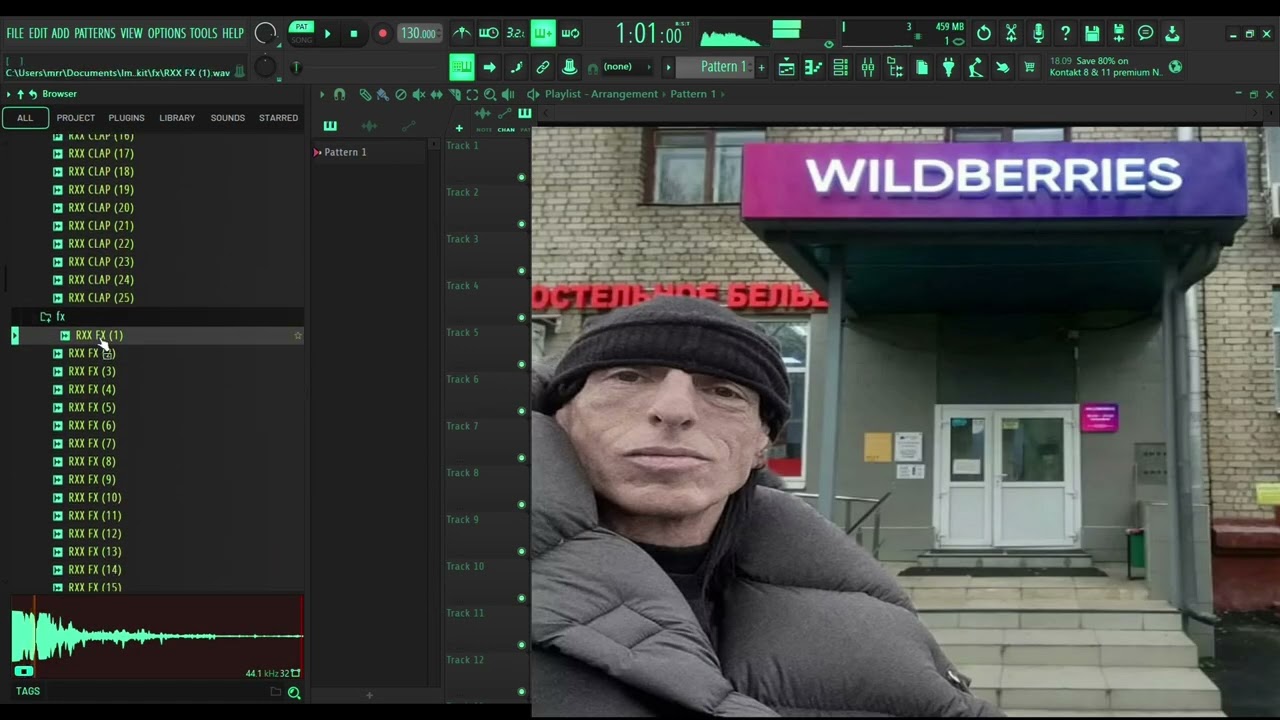
Task: Adjust the master pitch knob
Action: (265, 67)
